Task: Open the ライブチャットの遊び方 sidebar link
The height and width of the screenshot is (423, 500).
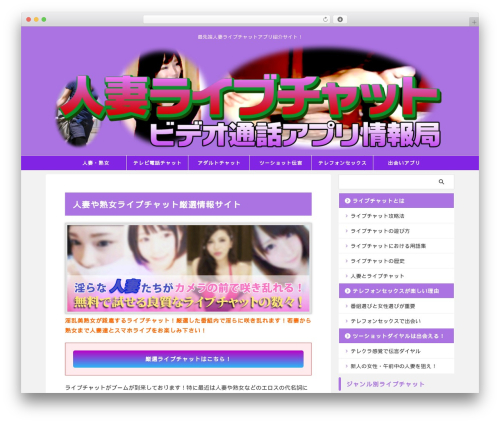Action: point(396,231)
